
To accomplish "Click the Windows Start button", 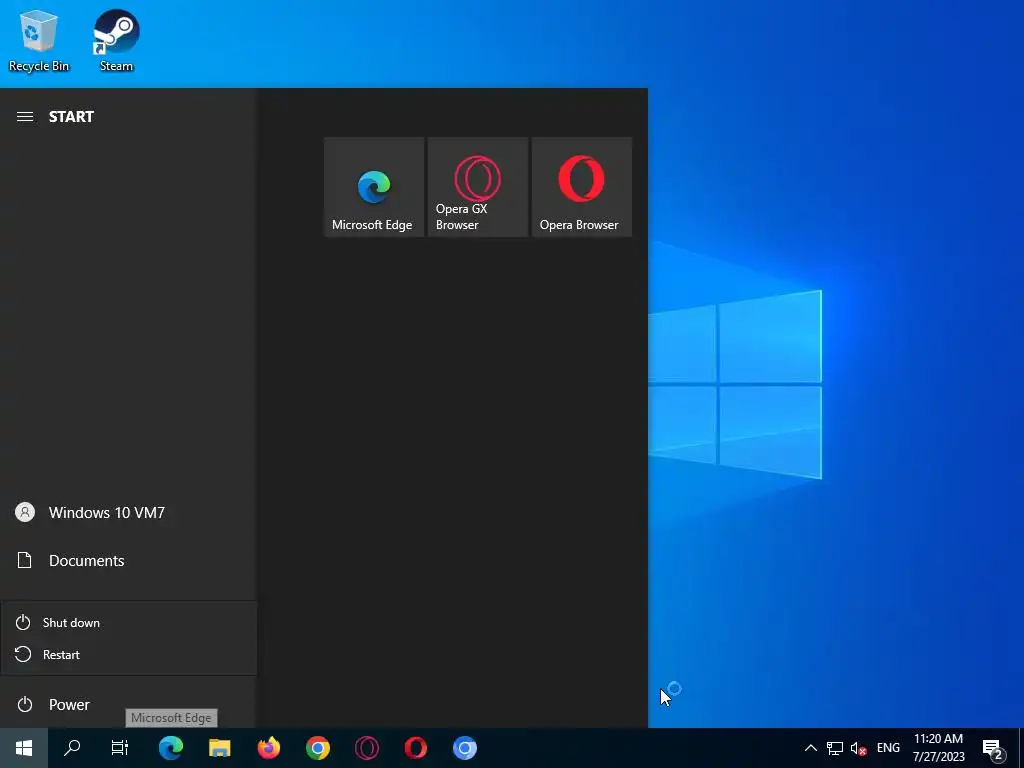I will (x=24, y=748).
